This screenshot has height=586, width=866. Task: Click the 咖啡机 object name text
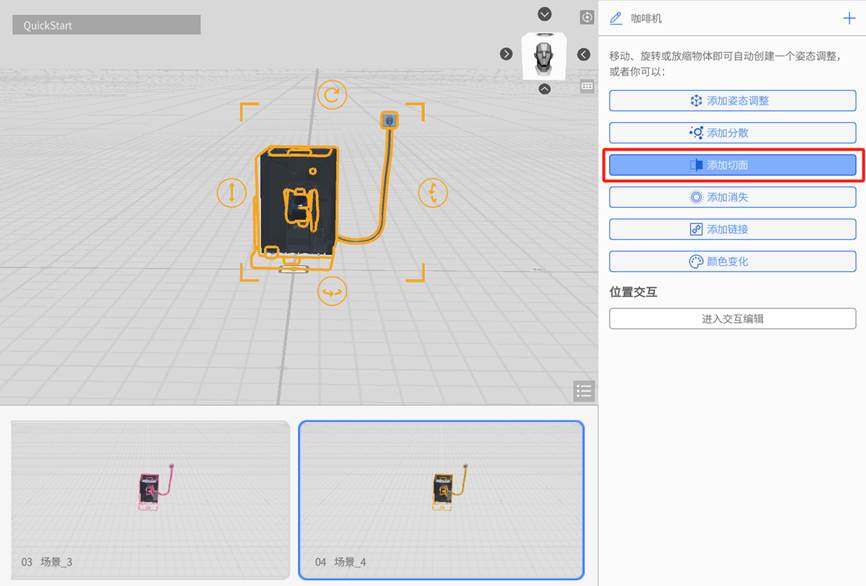coord(646,19)
